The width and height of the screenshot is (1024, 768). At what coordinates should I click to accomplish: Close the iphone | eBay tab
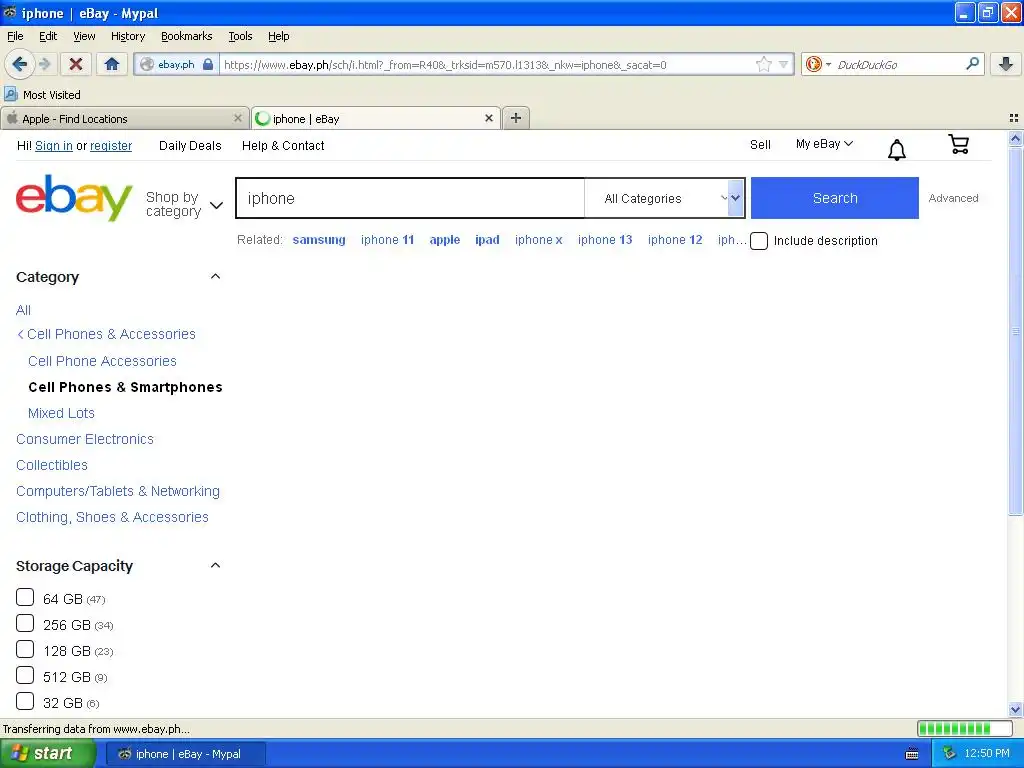click(x=488, y=118)
